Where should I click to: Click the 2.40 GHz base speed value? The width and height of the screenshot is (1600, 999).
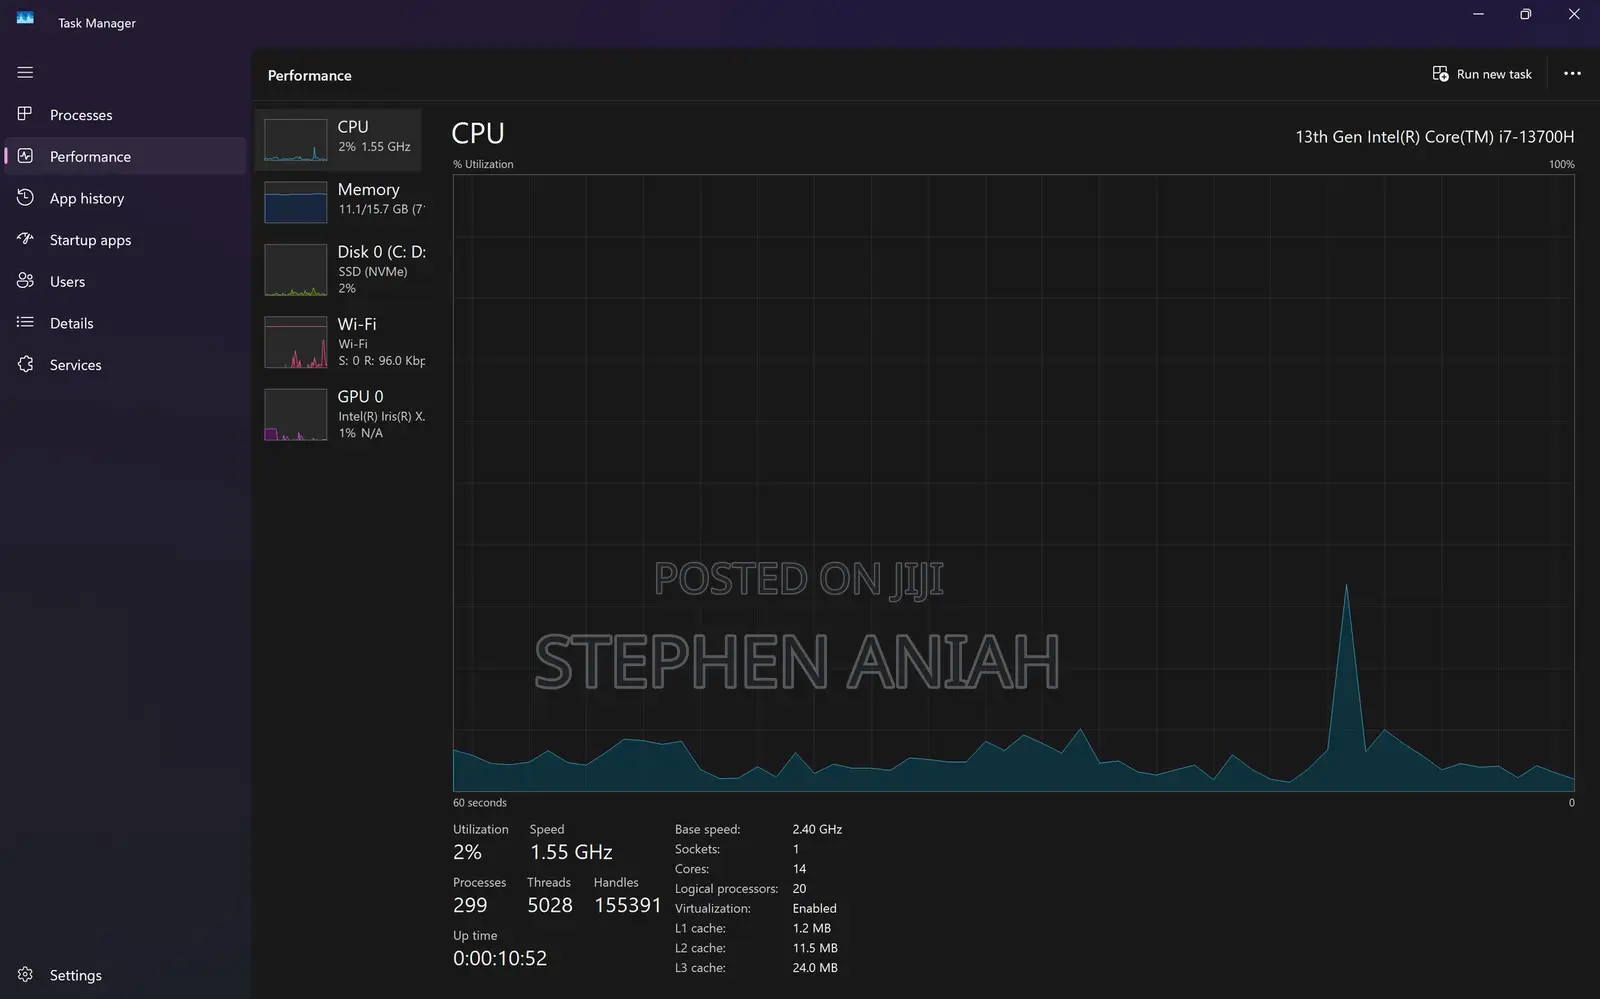click(817, 829)
